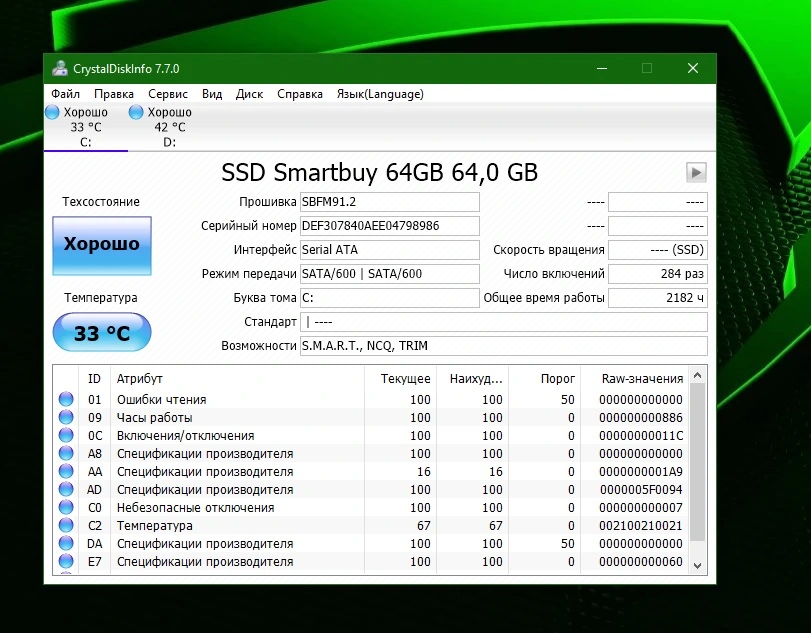Click the Число включений value 284 раз
Viewport: 811px width, 633px height.
point(657,274)
